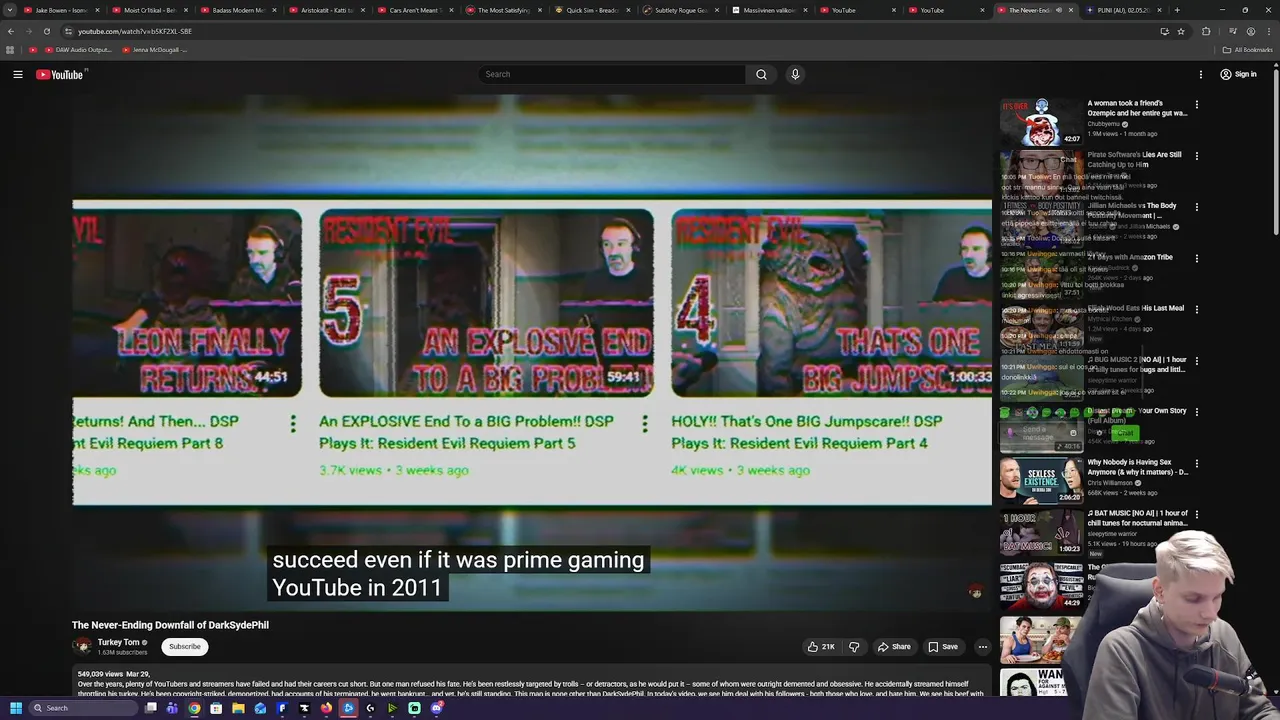Switch to the Cars Aren't Meant browser tab

[414, 10]
